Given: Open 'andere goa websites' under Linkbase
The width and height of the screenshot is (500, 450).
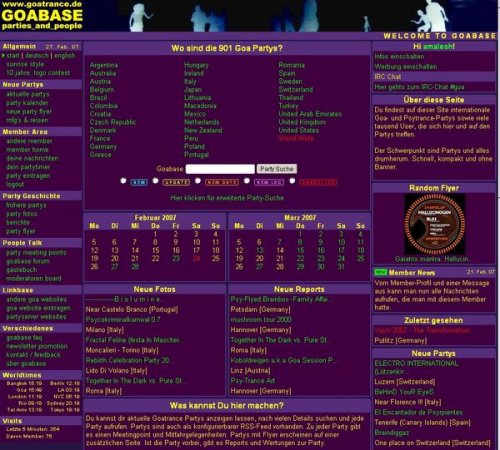Looking at the screenshot, I should point(36,300).
